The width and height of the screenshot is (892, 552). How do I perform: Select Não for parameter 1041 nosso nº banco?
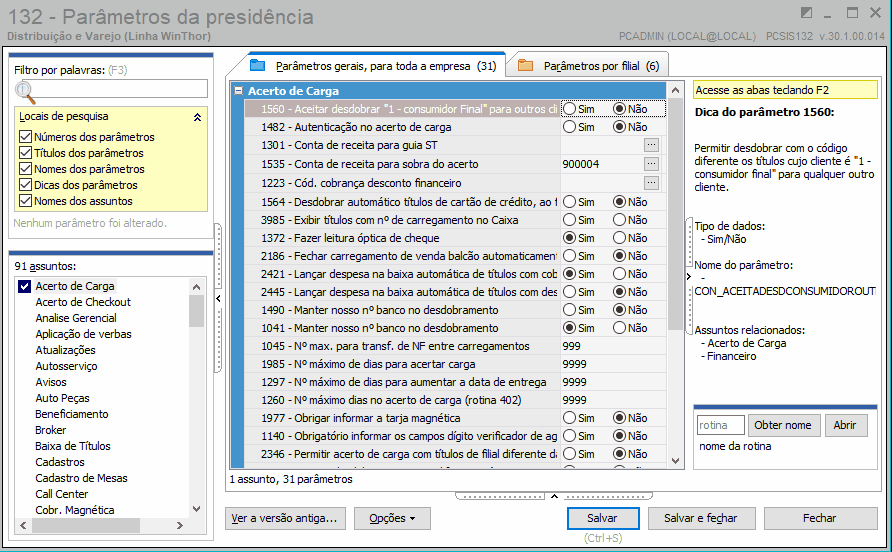(620, 328)
